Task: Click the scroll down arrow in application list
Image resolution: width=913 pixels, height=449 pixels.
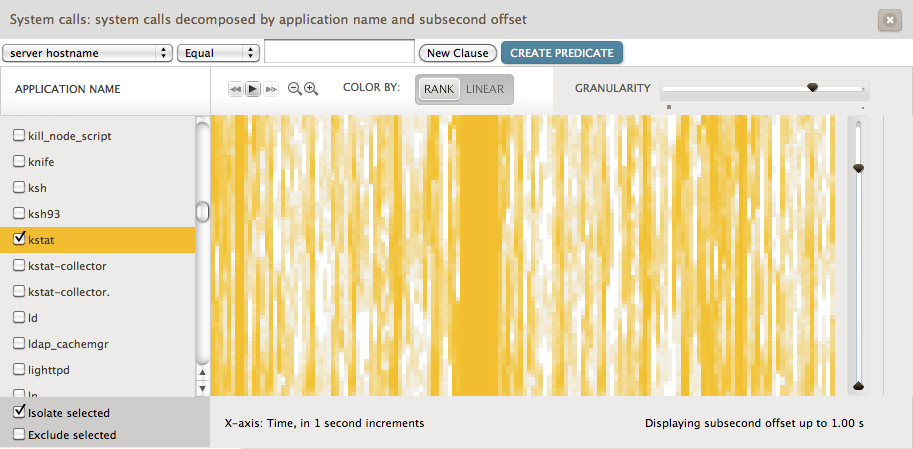Action: coord(203,388)
